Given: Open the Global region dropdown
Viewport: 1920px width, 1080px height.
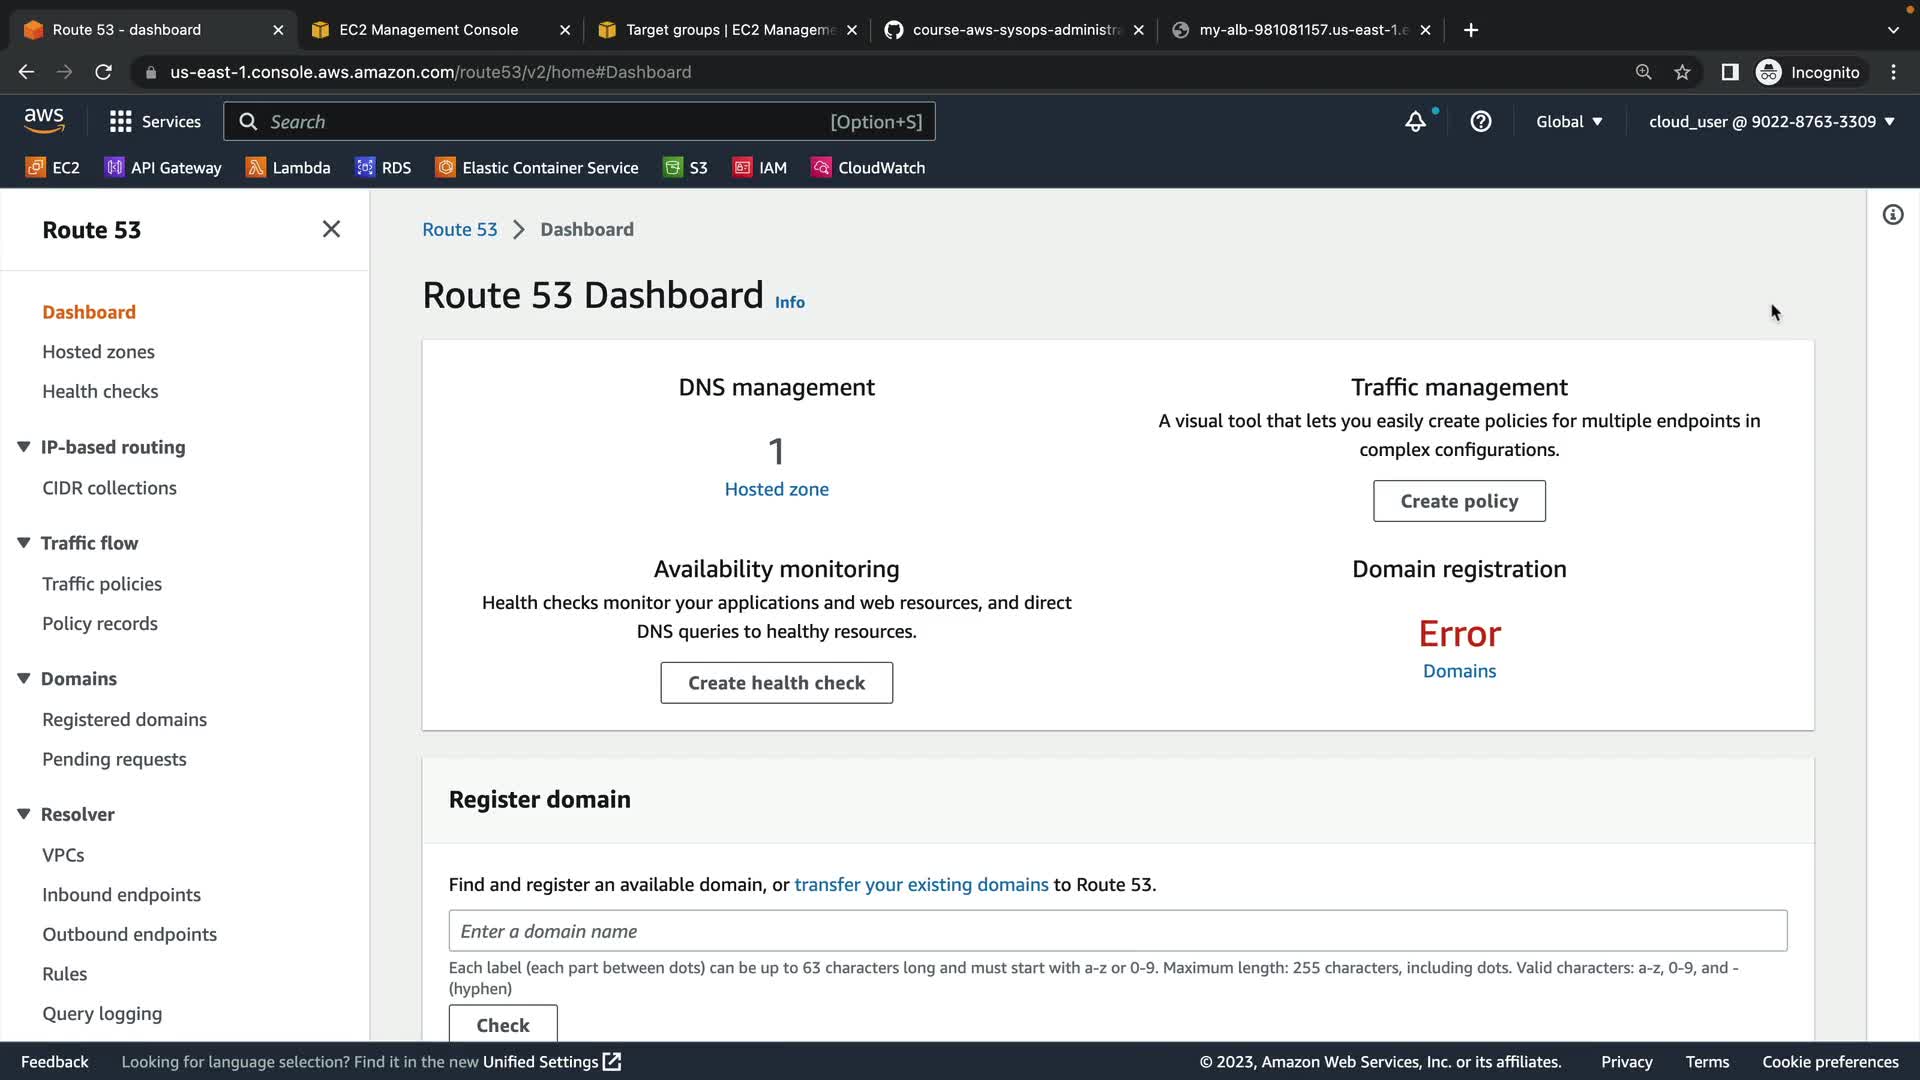Looking at the screenshot, I should coord(1569,122).
